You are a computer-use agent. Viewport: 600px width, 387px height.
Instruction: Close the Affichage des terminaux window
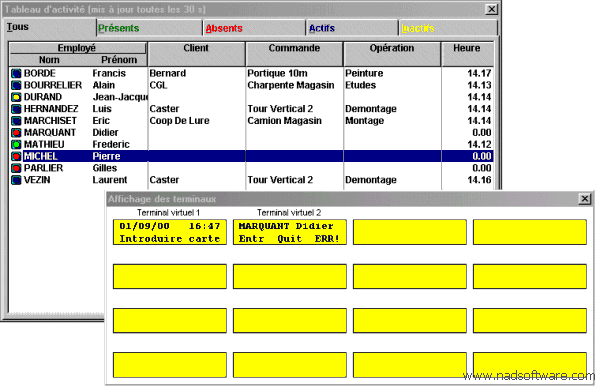pos(585,199)
